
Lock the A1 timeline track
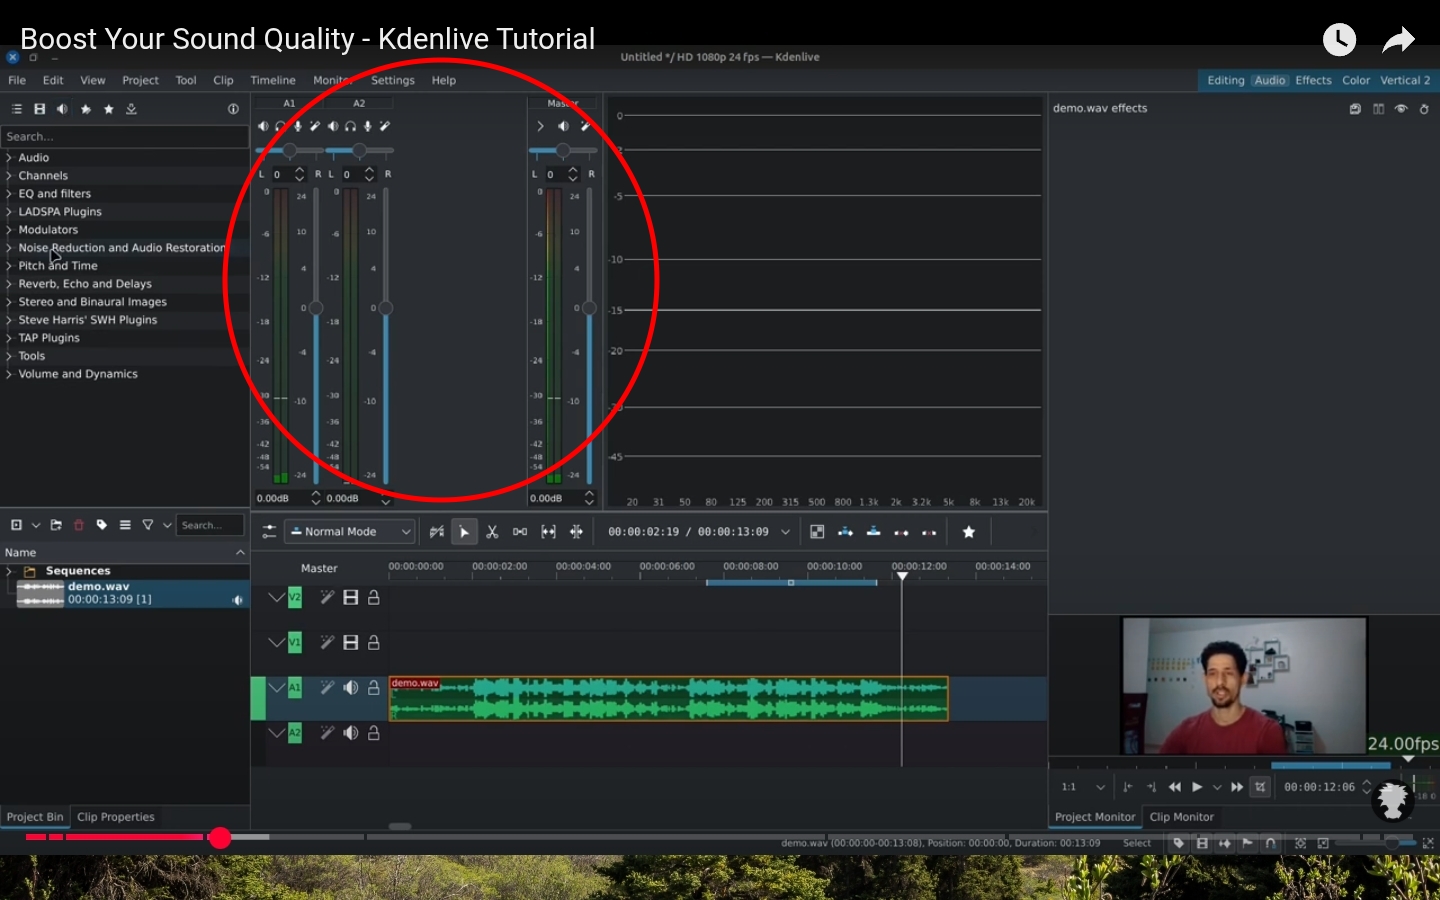click(374, 688)
